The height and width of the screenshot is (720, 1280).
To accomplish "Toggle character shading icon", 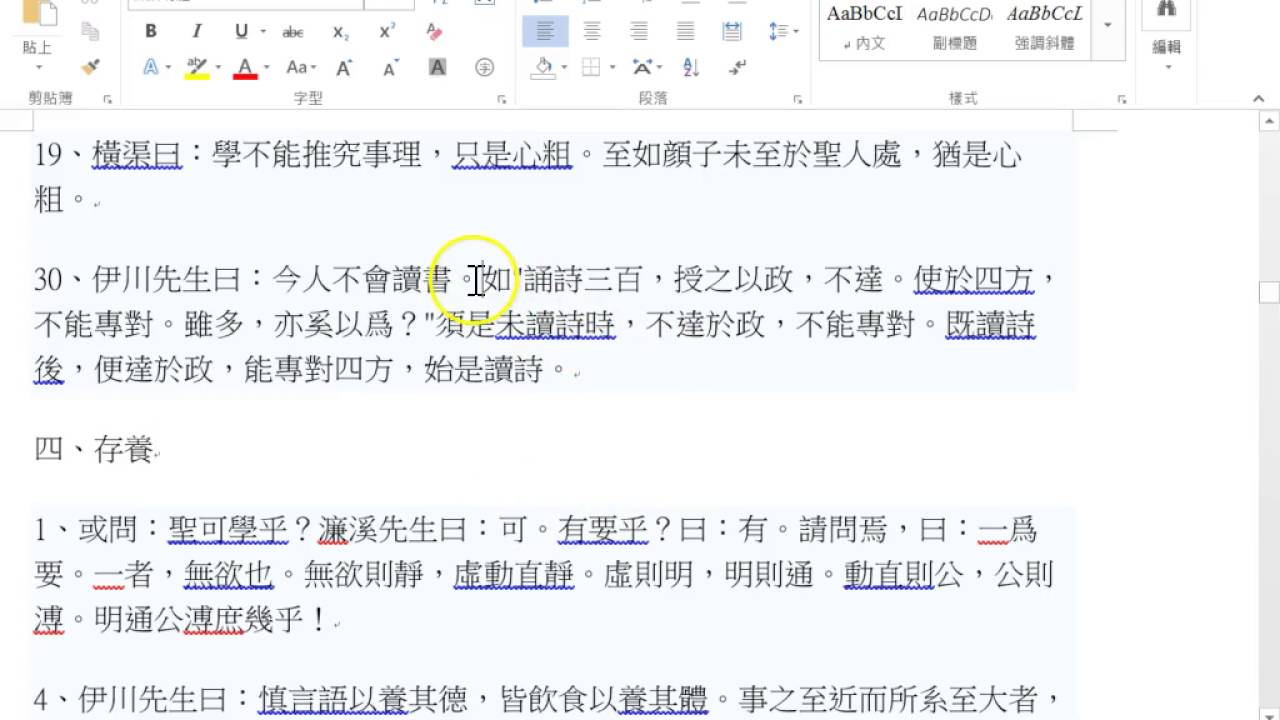I will (x=437, y=68).
